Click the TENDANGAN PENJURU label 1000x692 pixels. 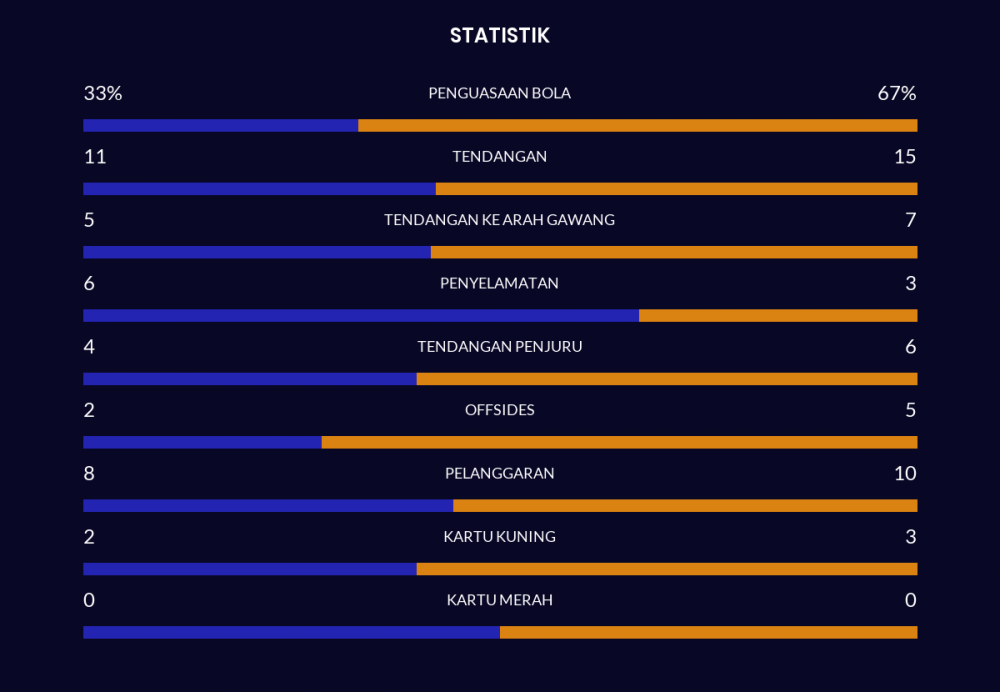(x=499, y=347)
